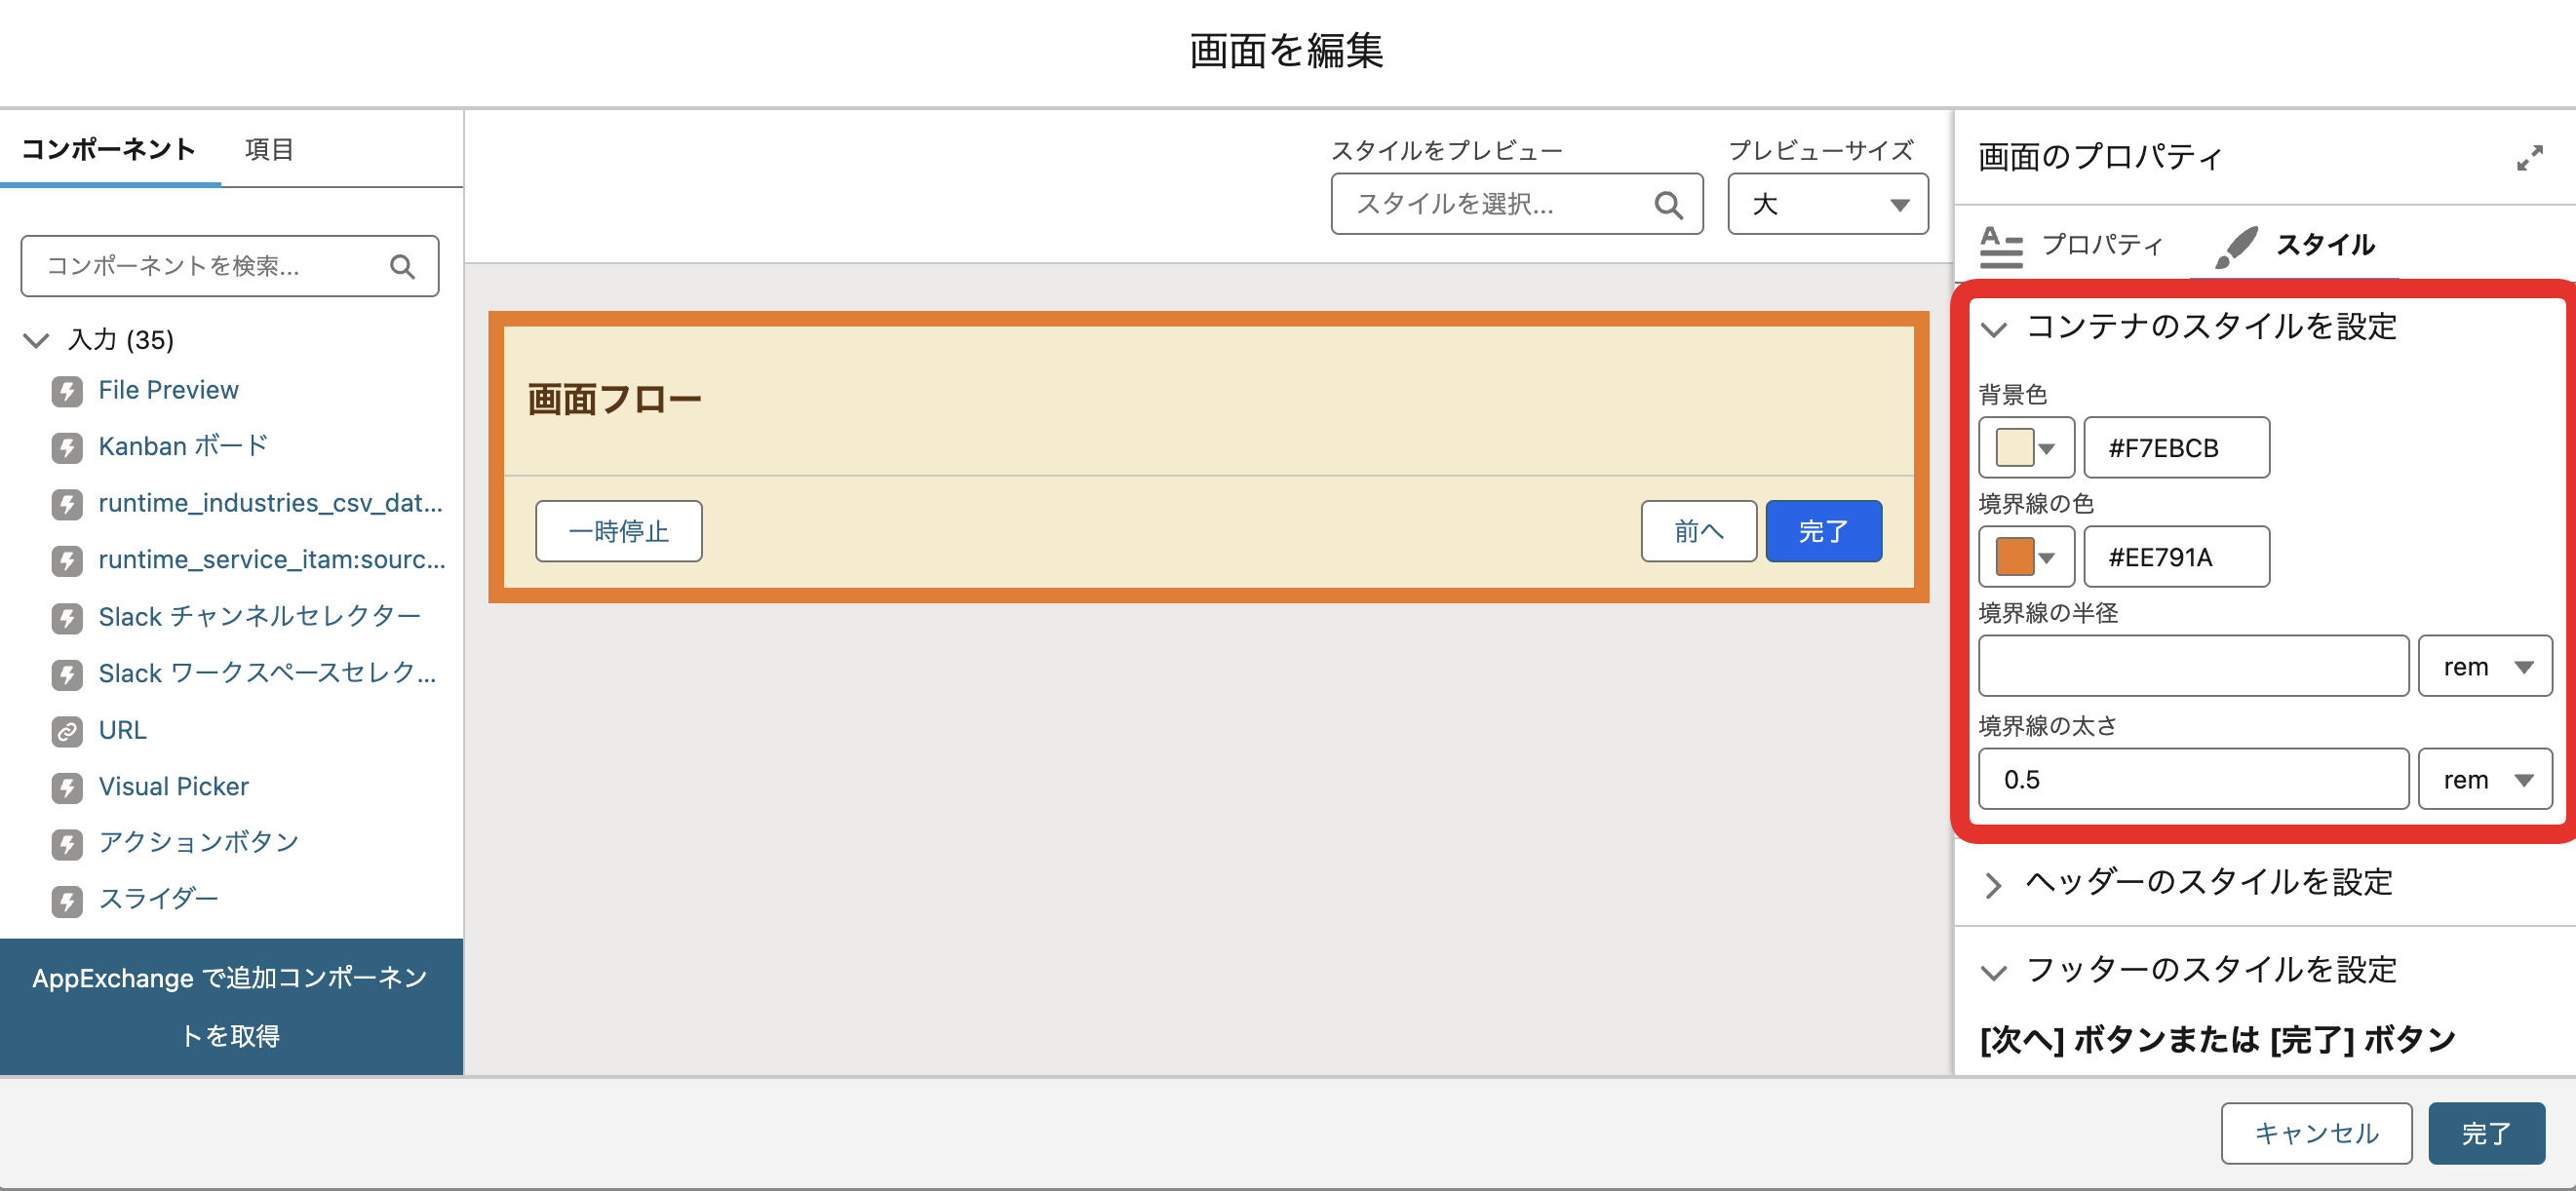Click the search icon in スタイルを選択 field

(x=1667, y=205)
